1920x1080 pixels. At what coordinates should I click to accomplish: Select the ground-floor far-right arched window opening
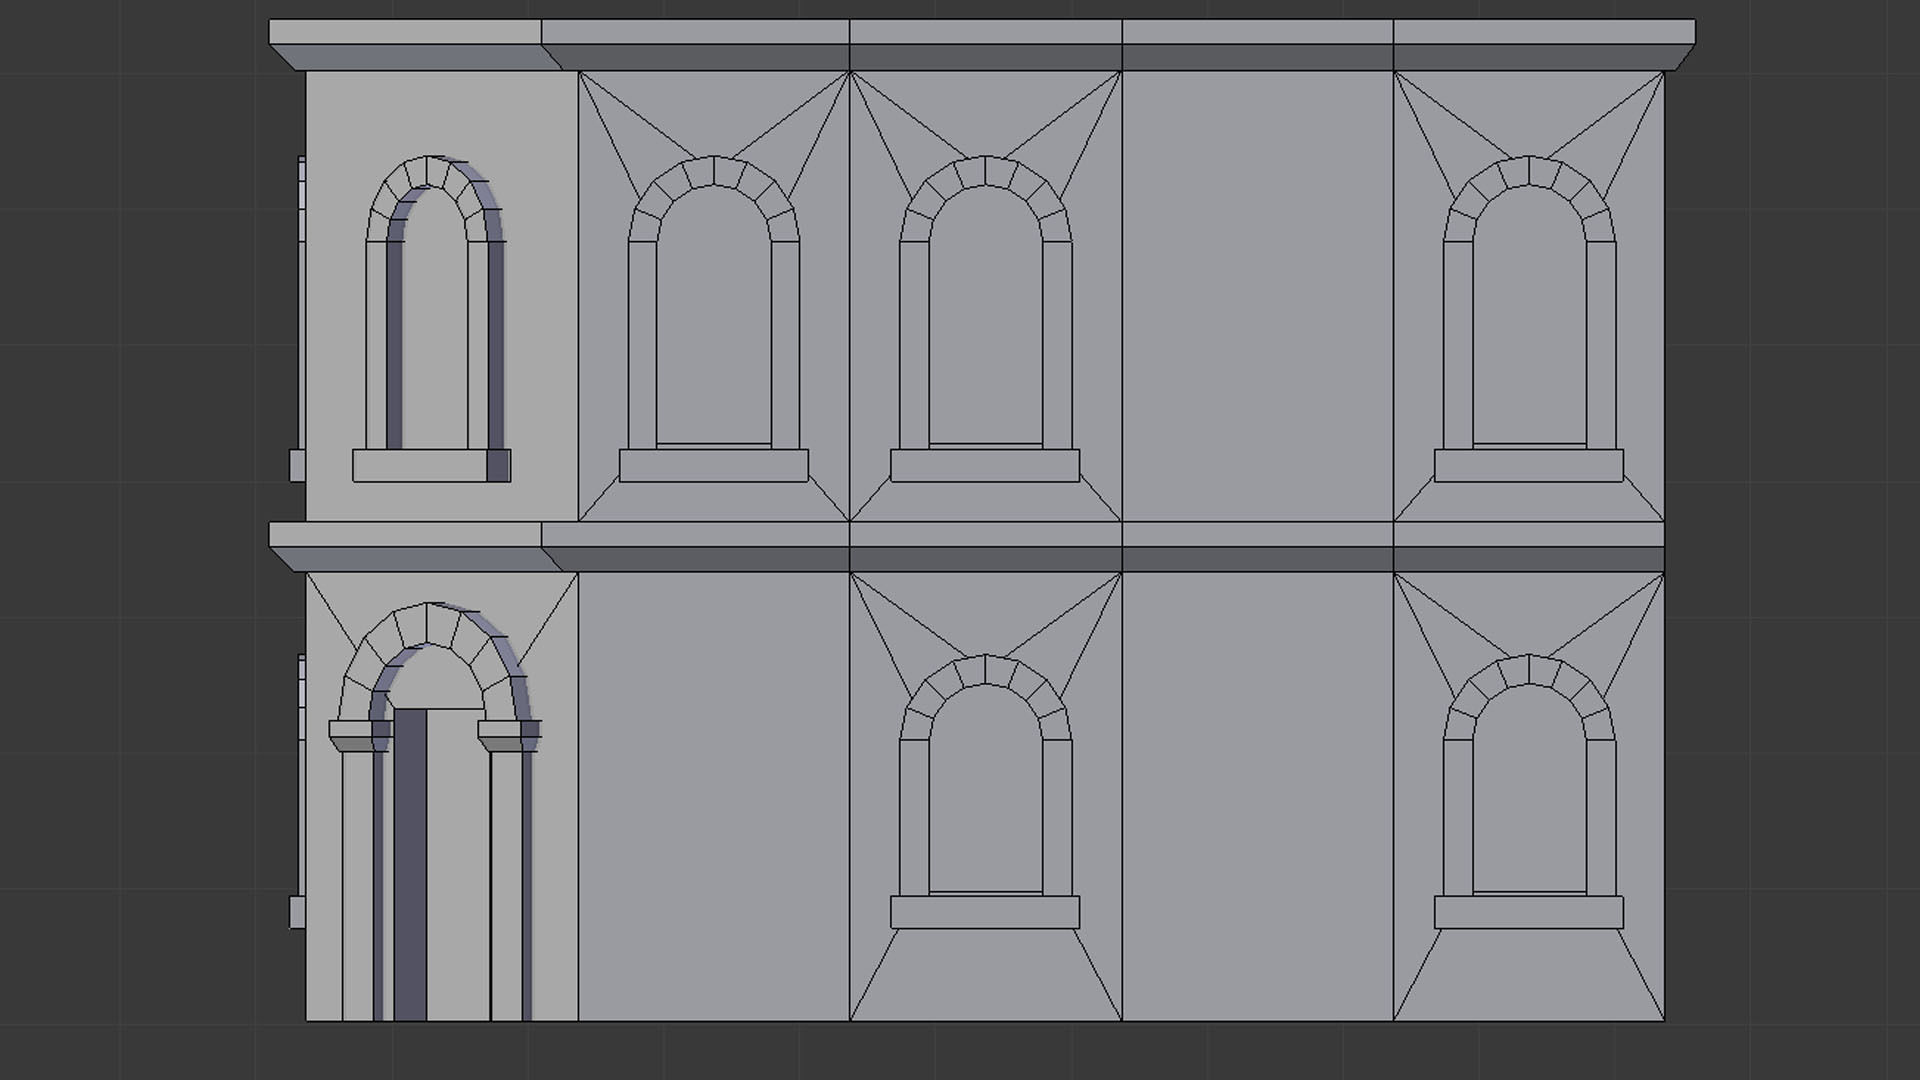click(x=1529, y=789)
